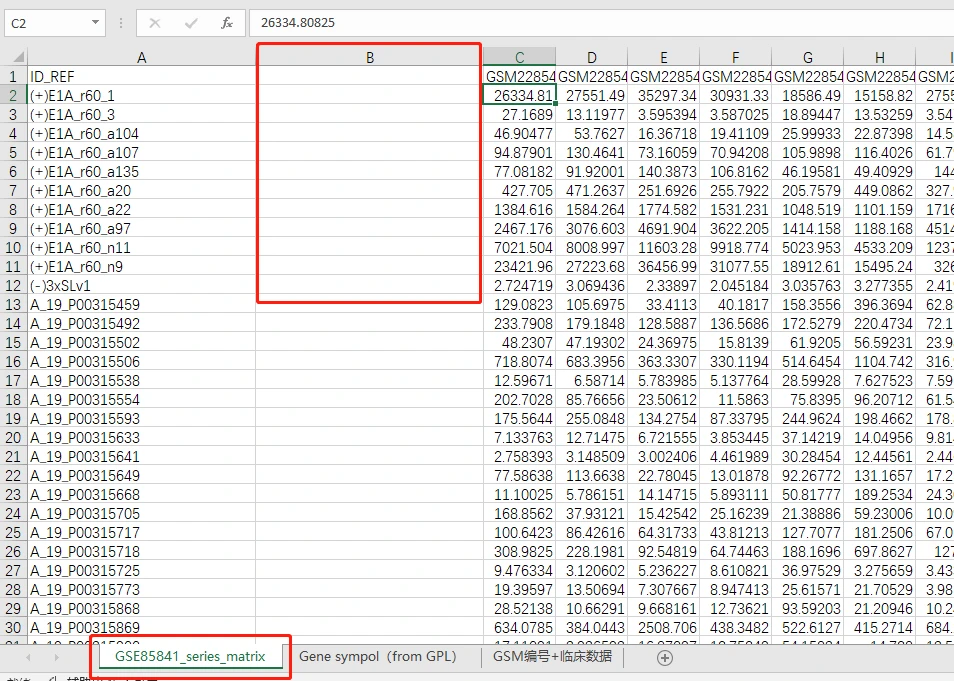Open the Insert Function fx icon
The height and width of the screenshot is (681, 954).
[x=227, y=23]
